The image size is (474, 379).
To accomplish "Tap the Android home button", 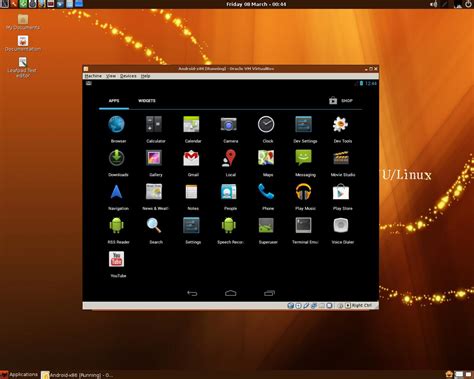I will pyautogui.click(x=231, y=293).
